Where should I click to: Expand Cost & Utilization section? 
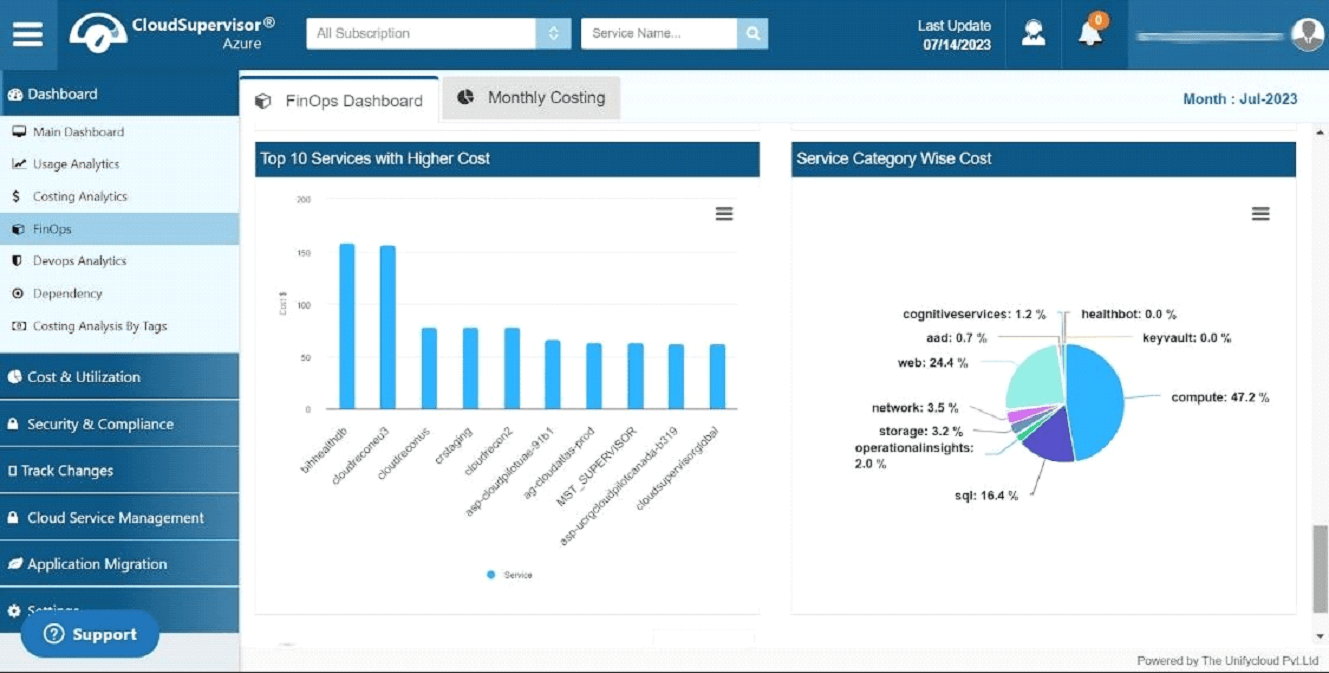tap(120, 377)
